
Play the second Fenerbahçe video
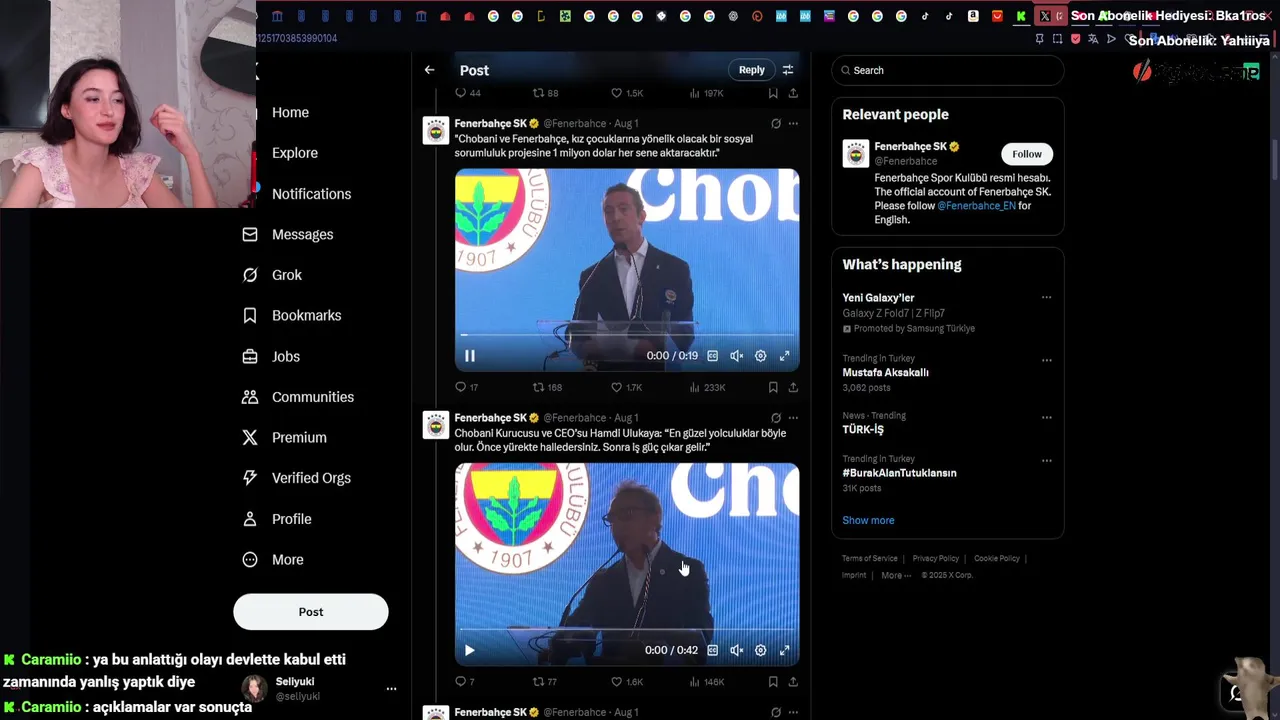click(469, 650)
